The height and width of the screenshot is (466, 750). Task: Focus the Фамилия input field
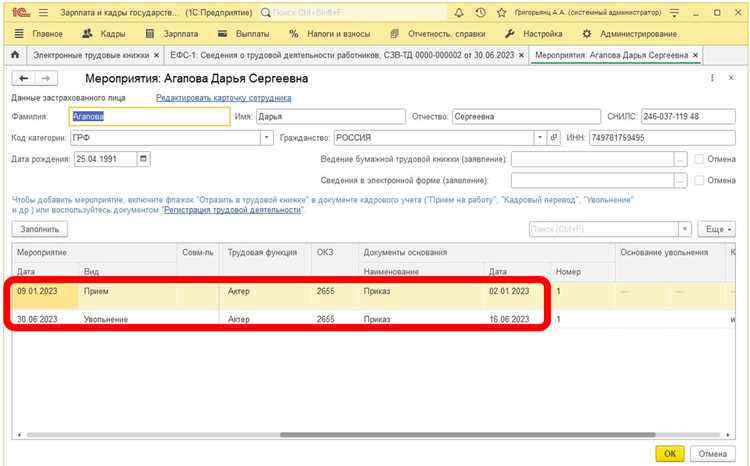pos(150,116)
